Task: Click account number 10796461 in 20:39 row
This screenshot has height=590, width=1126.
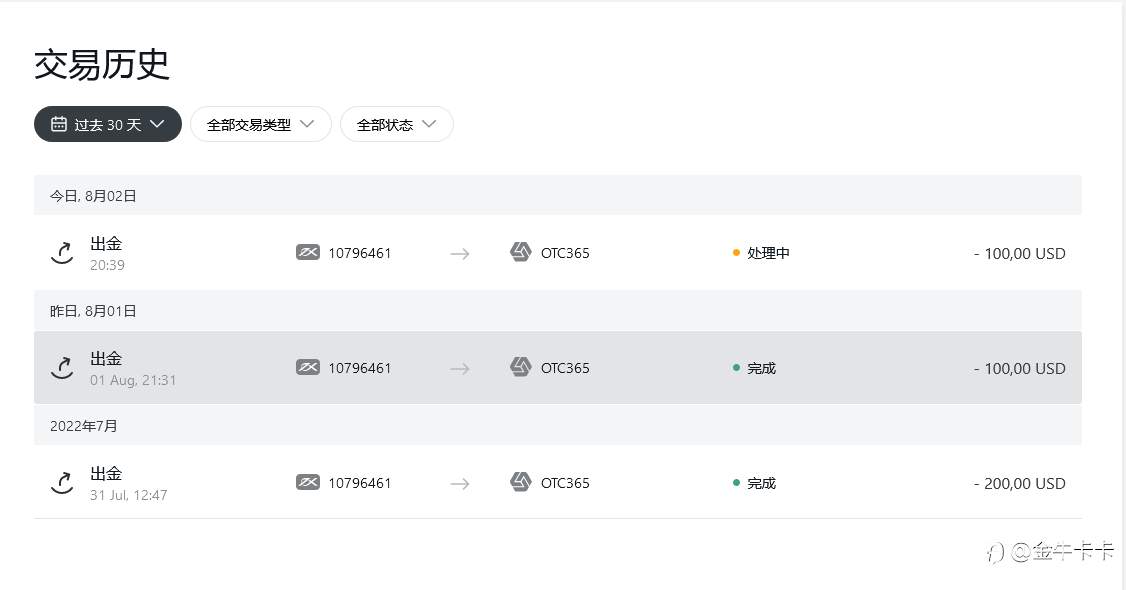Action: click(x=360, y=253)
